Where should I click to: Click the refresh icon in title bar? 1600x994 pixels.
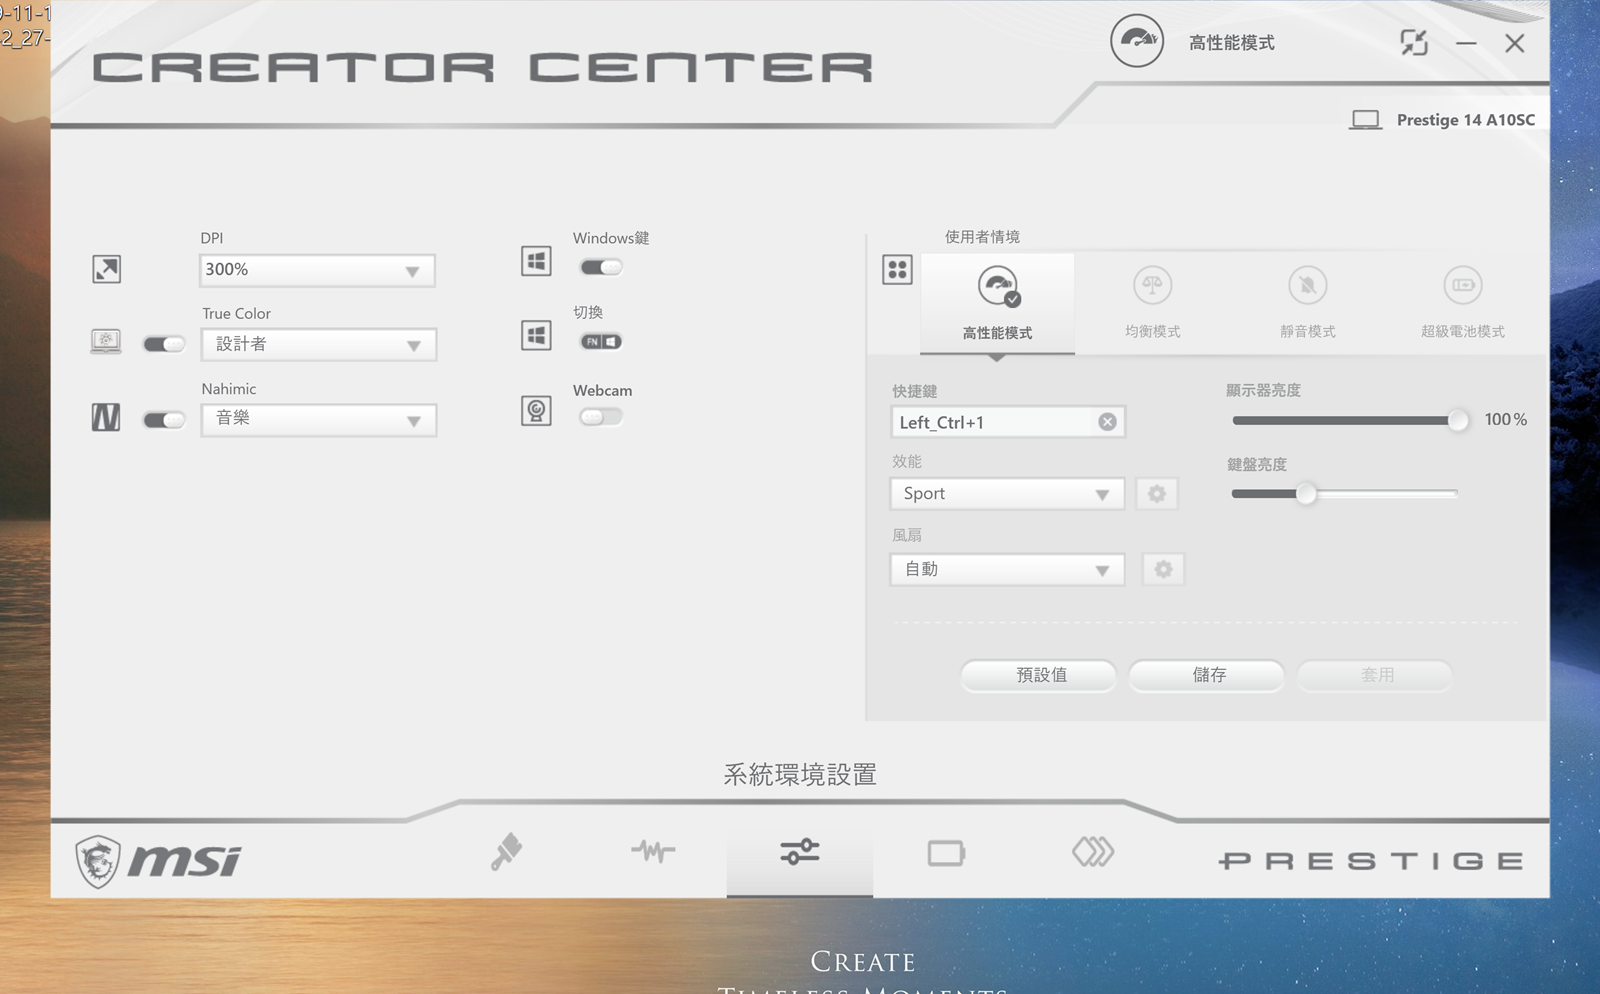click(1414, 43)
